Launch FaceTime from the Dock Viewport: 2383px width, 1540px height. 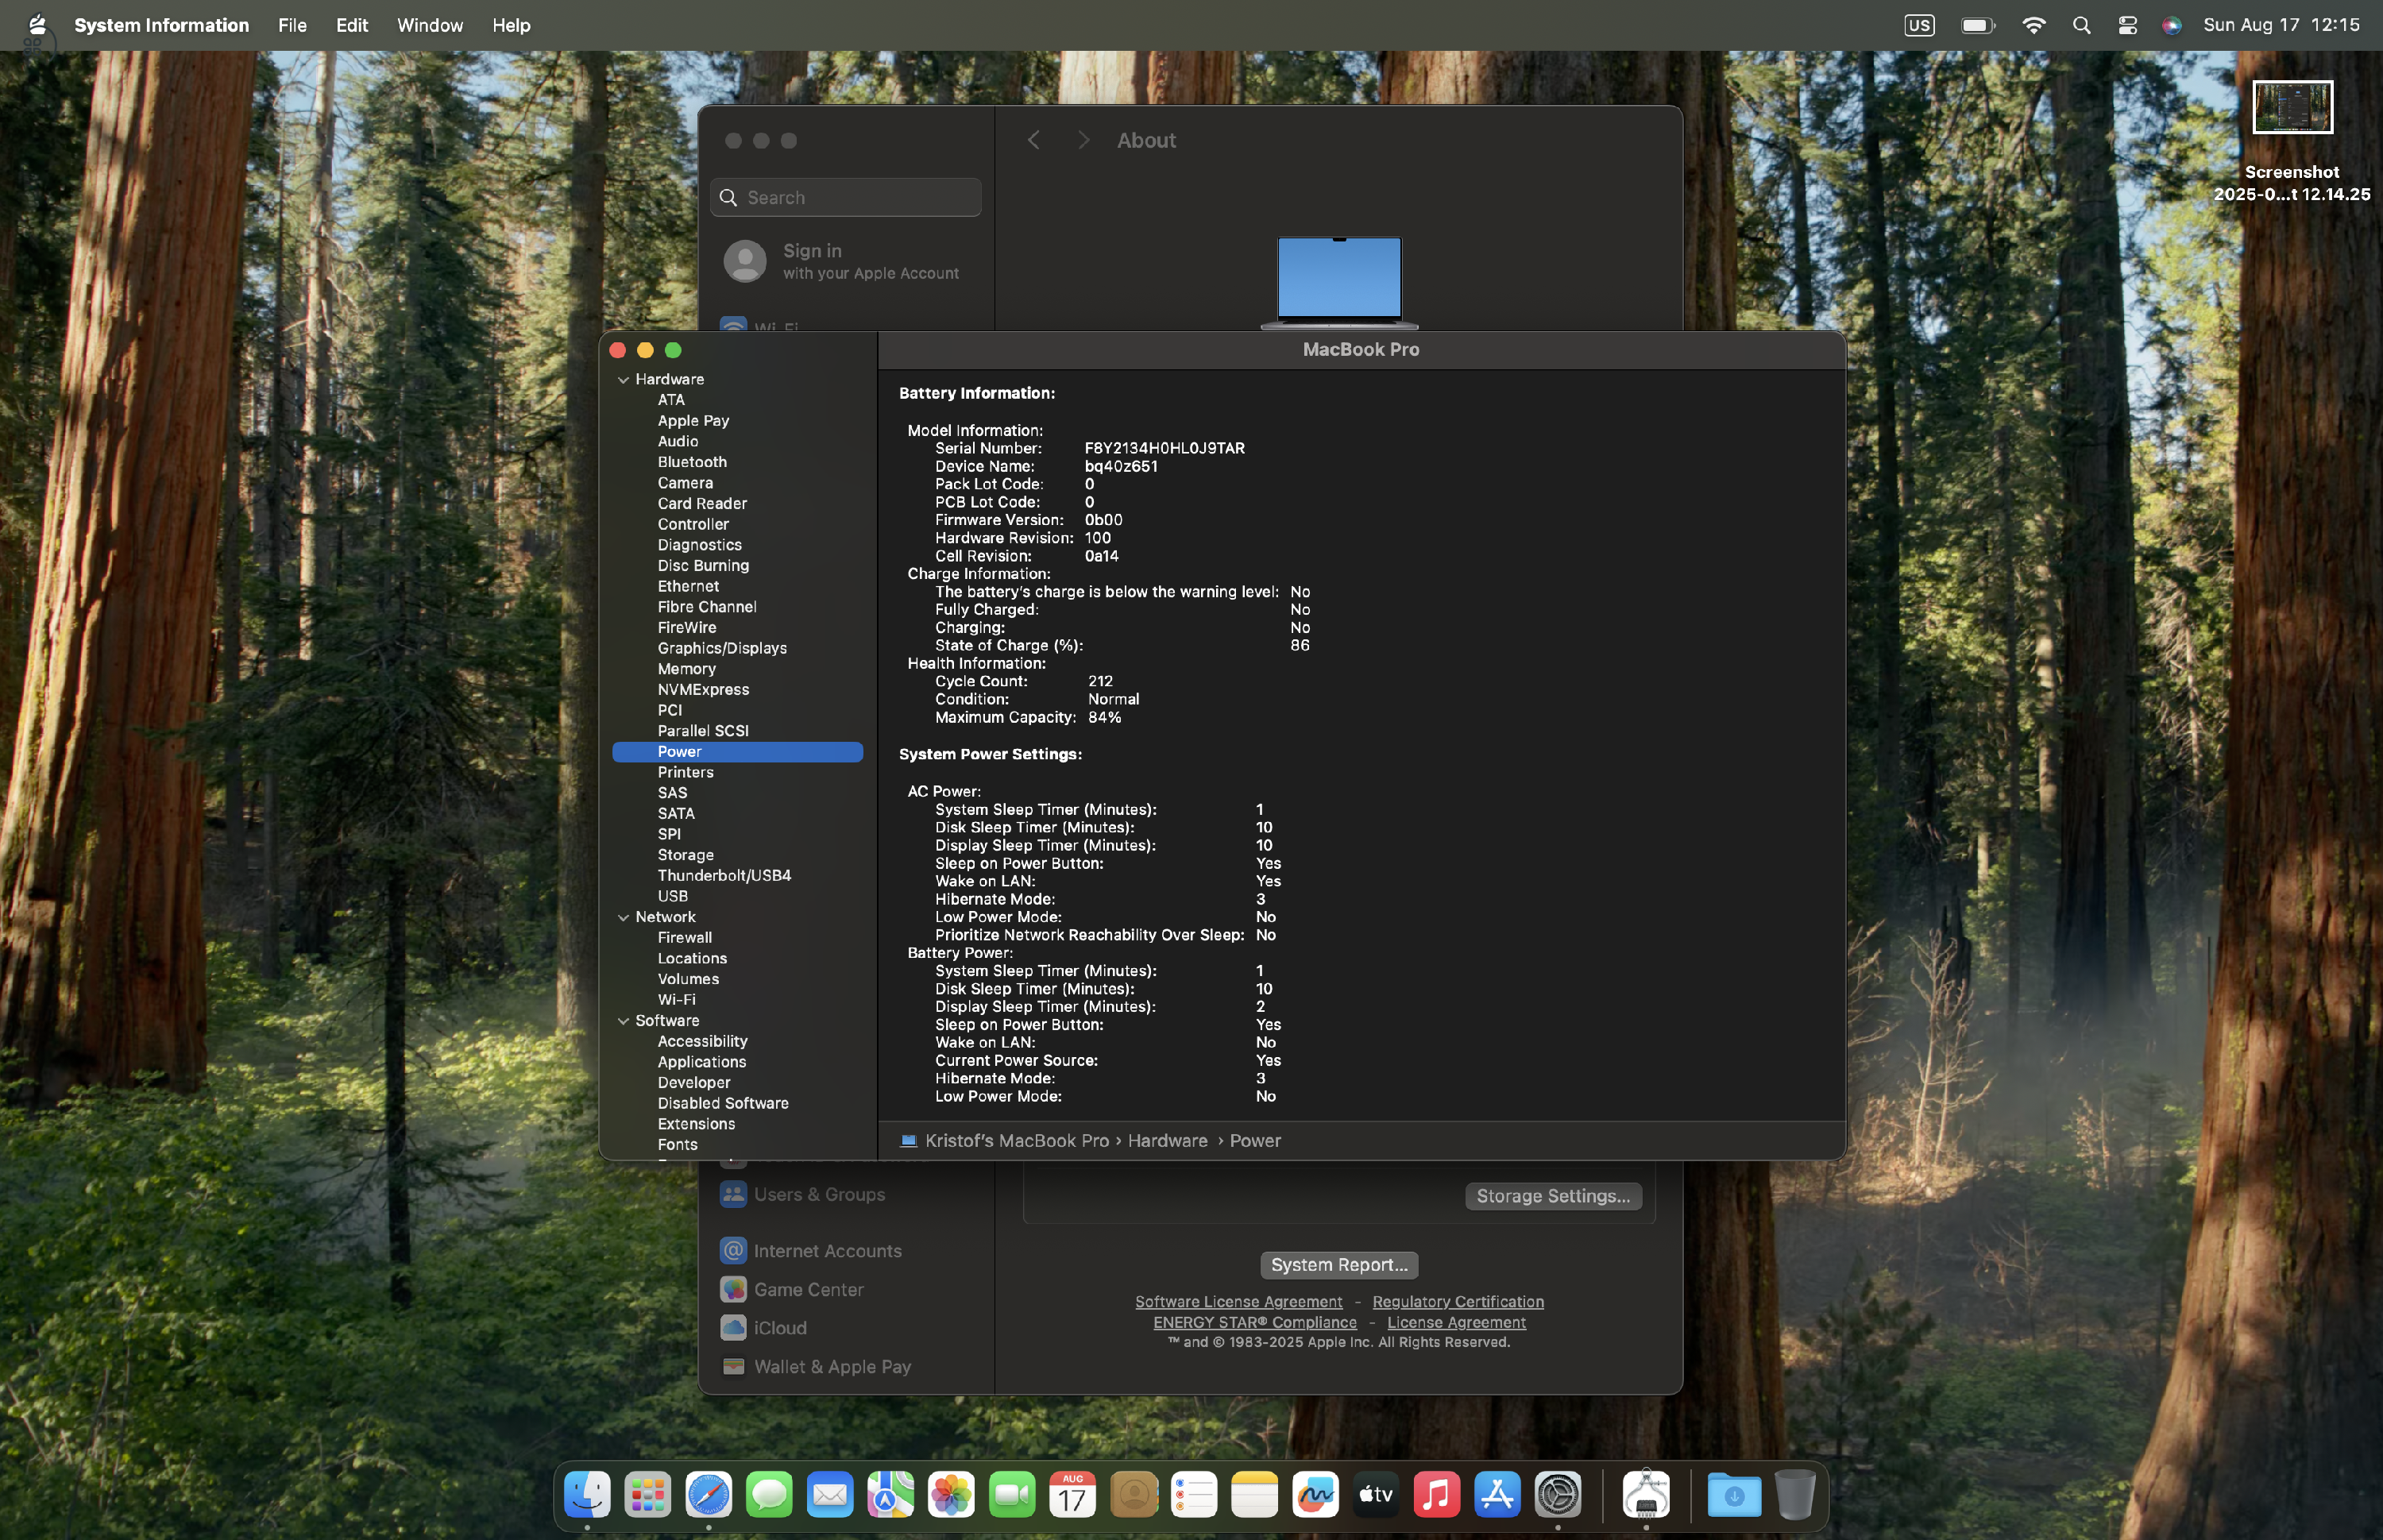point(1012,1495)
